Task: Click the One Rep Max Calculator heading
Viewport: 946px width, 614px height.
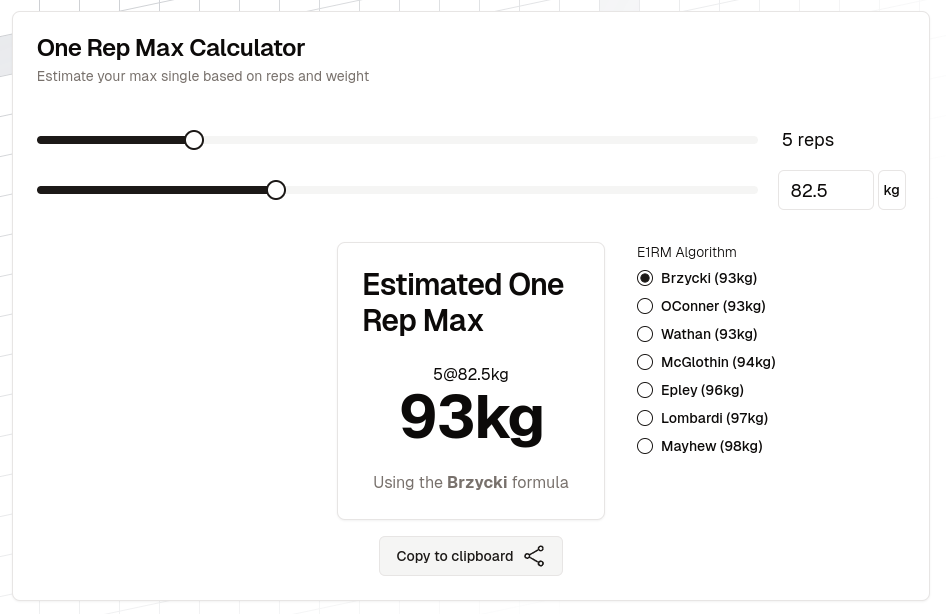Action: pyautogui.click(x=171, y=48)
